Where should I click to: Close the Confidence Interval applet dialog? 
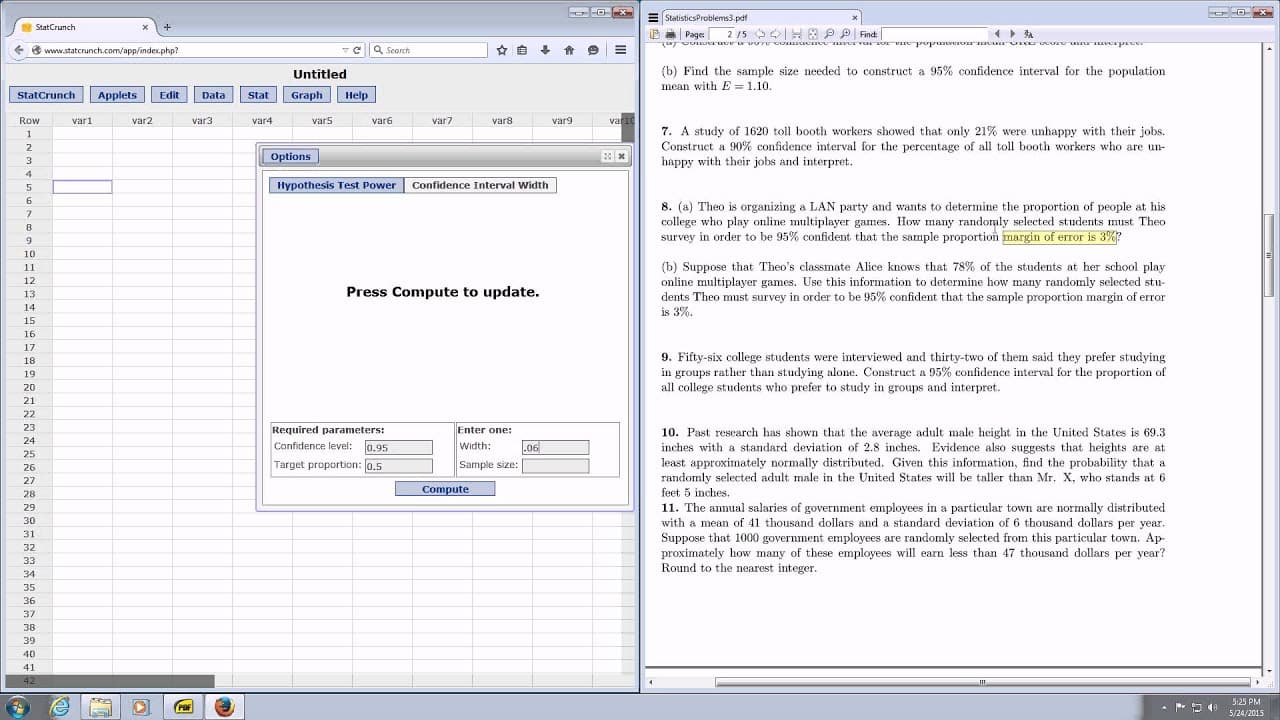621,156
